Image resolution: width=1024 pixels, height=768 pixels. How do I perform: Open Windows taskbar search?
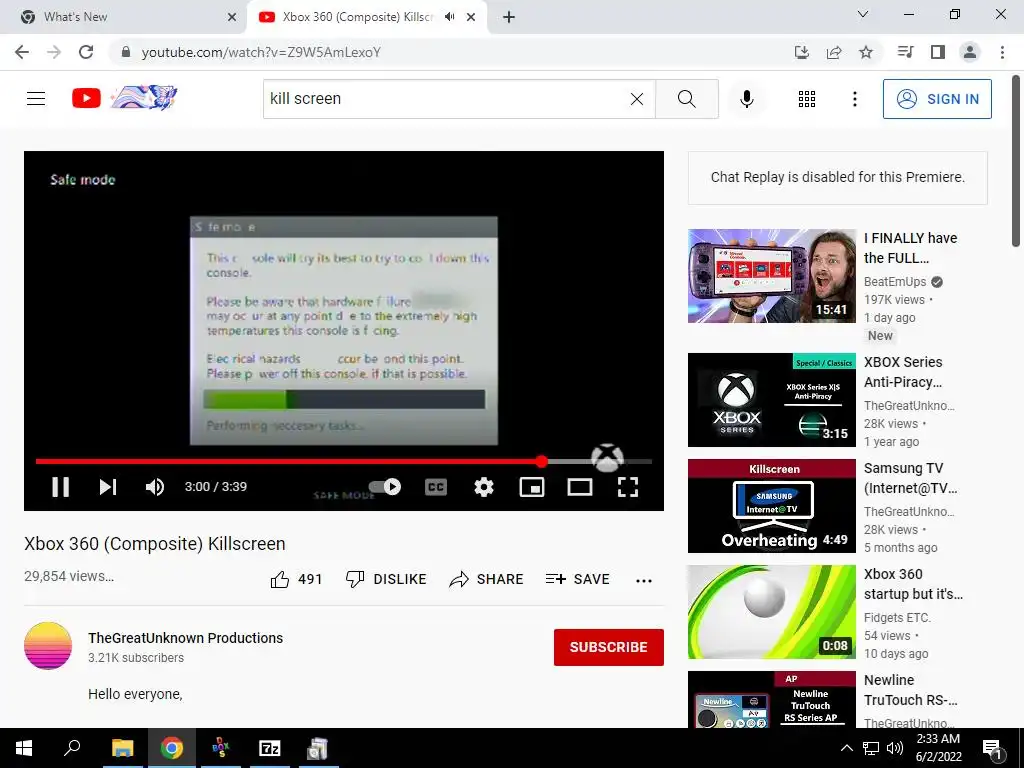tap(72, 748)
